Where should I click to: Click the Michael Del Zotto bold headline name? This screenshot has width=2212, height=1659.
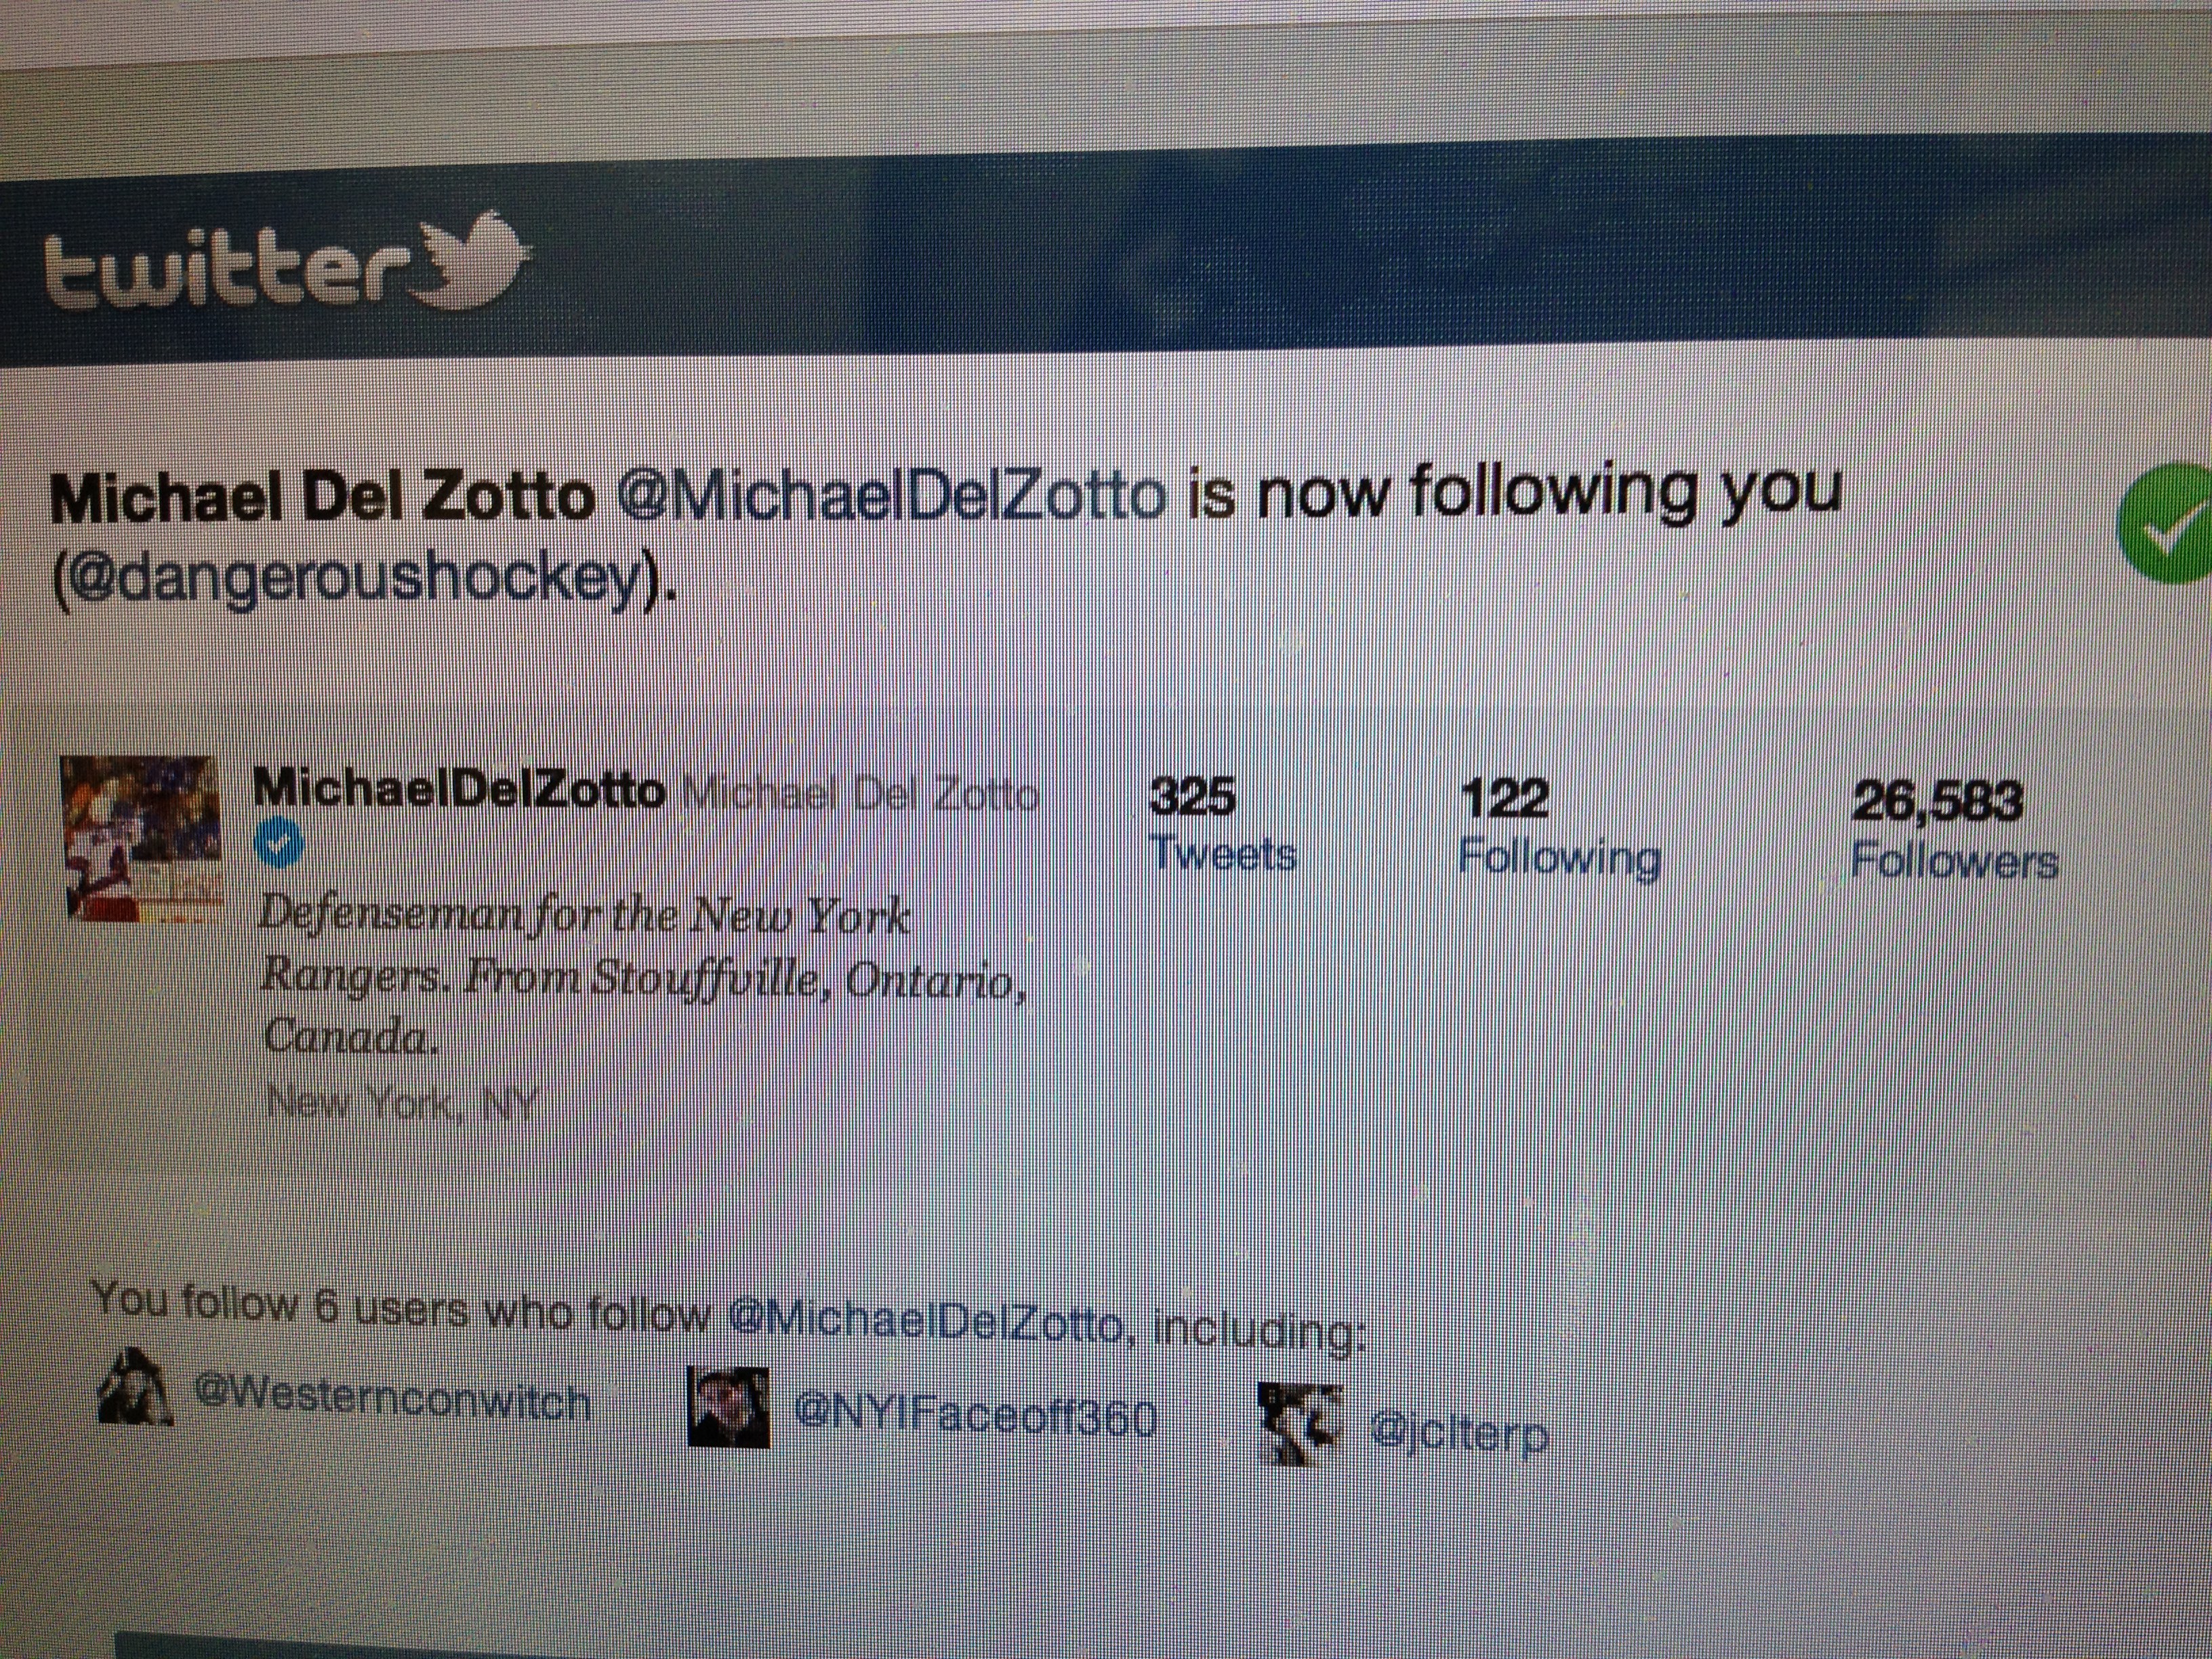click(322, 497)
